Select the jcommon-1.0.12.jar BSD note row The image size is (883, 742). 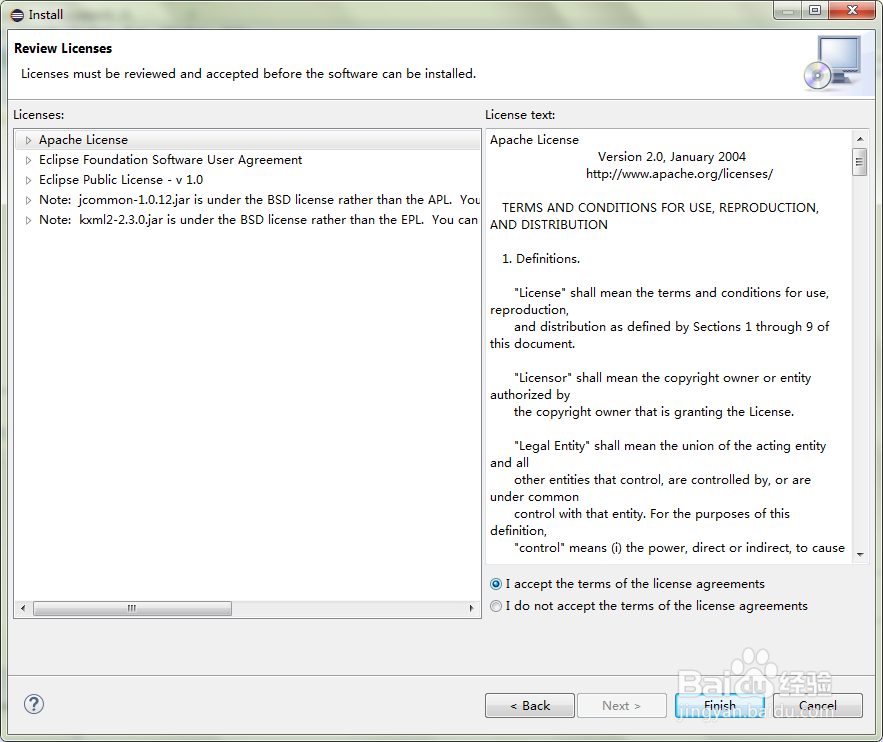pyautogui.click(x=248, y=200)
